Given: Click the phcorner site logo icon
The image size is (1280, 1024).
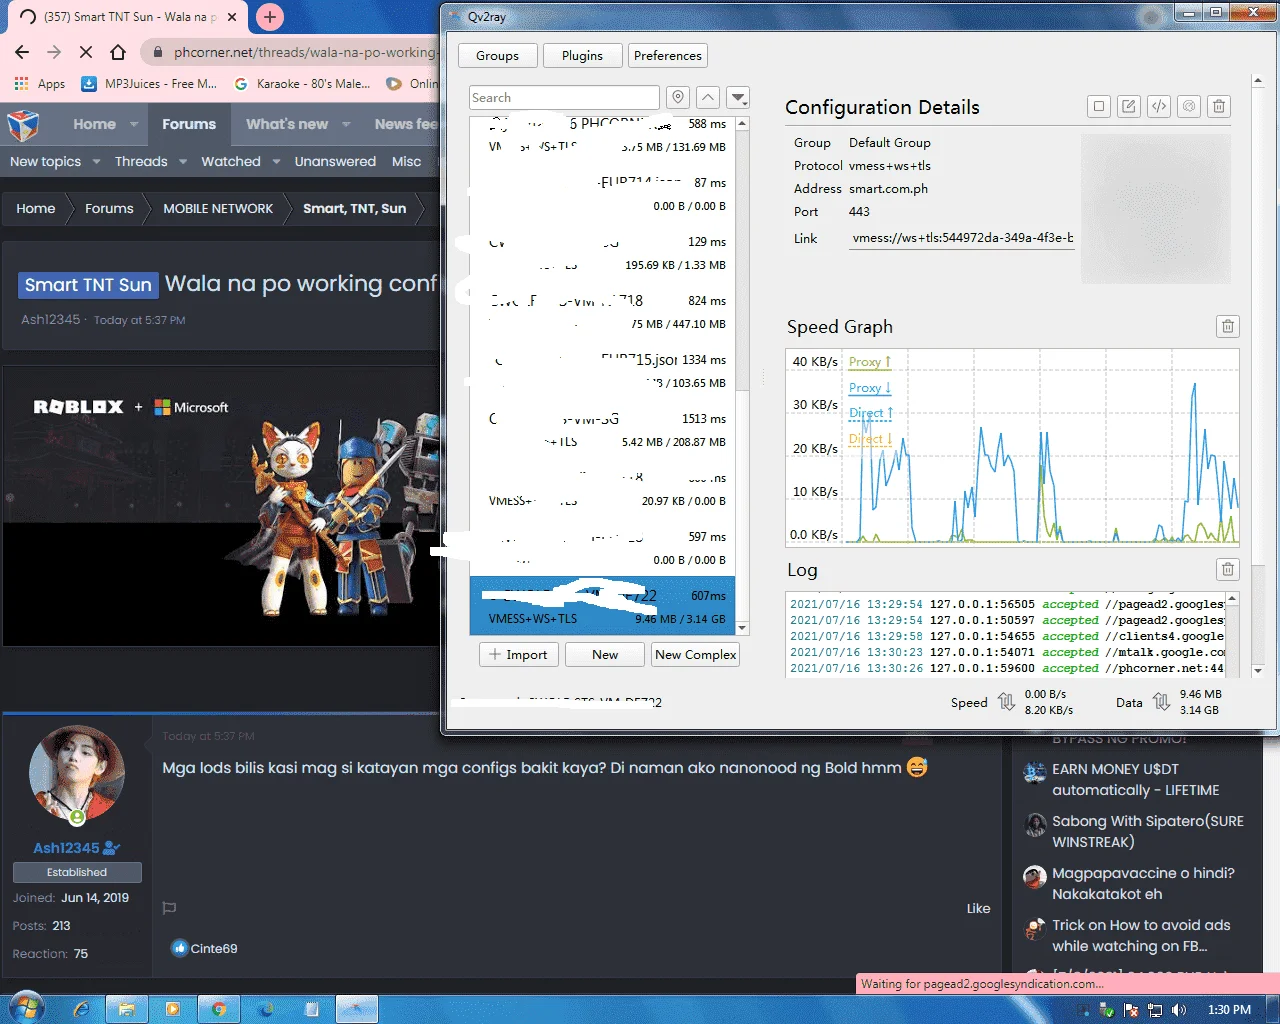Looking at the screenshot, I should tap(23, 125).
